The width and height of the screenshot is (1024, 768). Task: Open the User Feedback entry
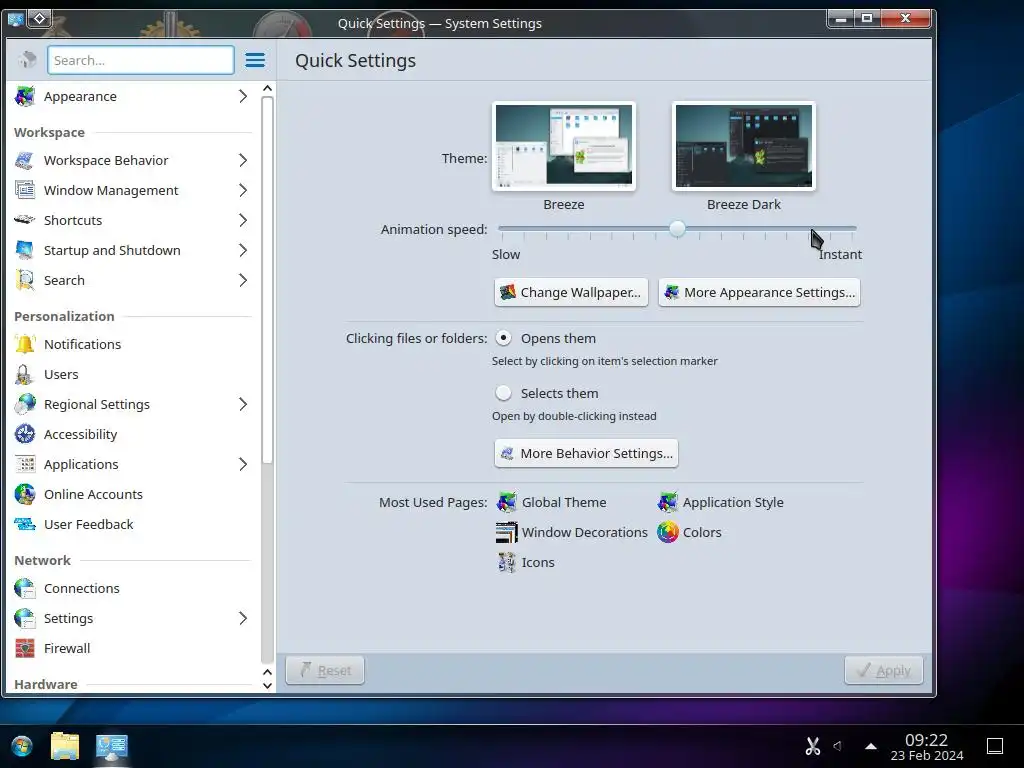point(131,524)
